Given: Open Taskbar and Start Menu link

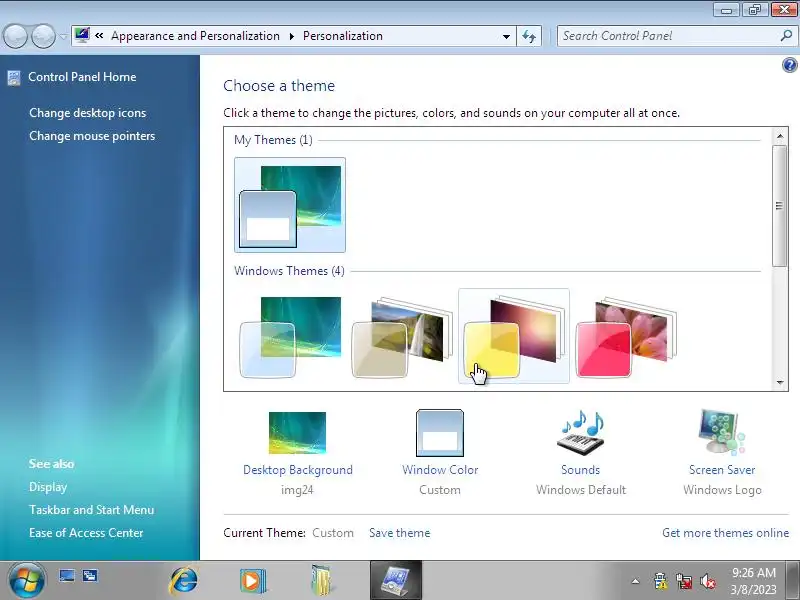Looking at the screenshot, I should 91,510.
